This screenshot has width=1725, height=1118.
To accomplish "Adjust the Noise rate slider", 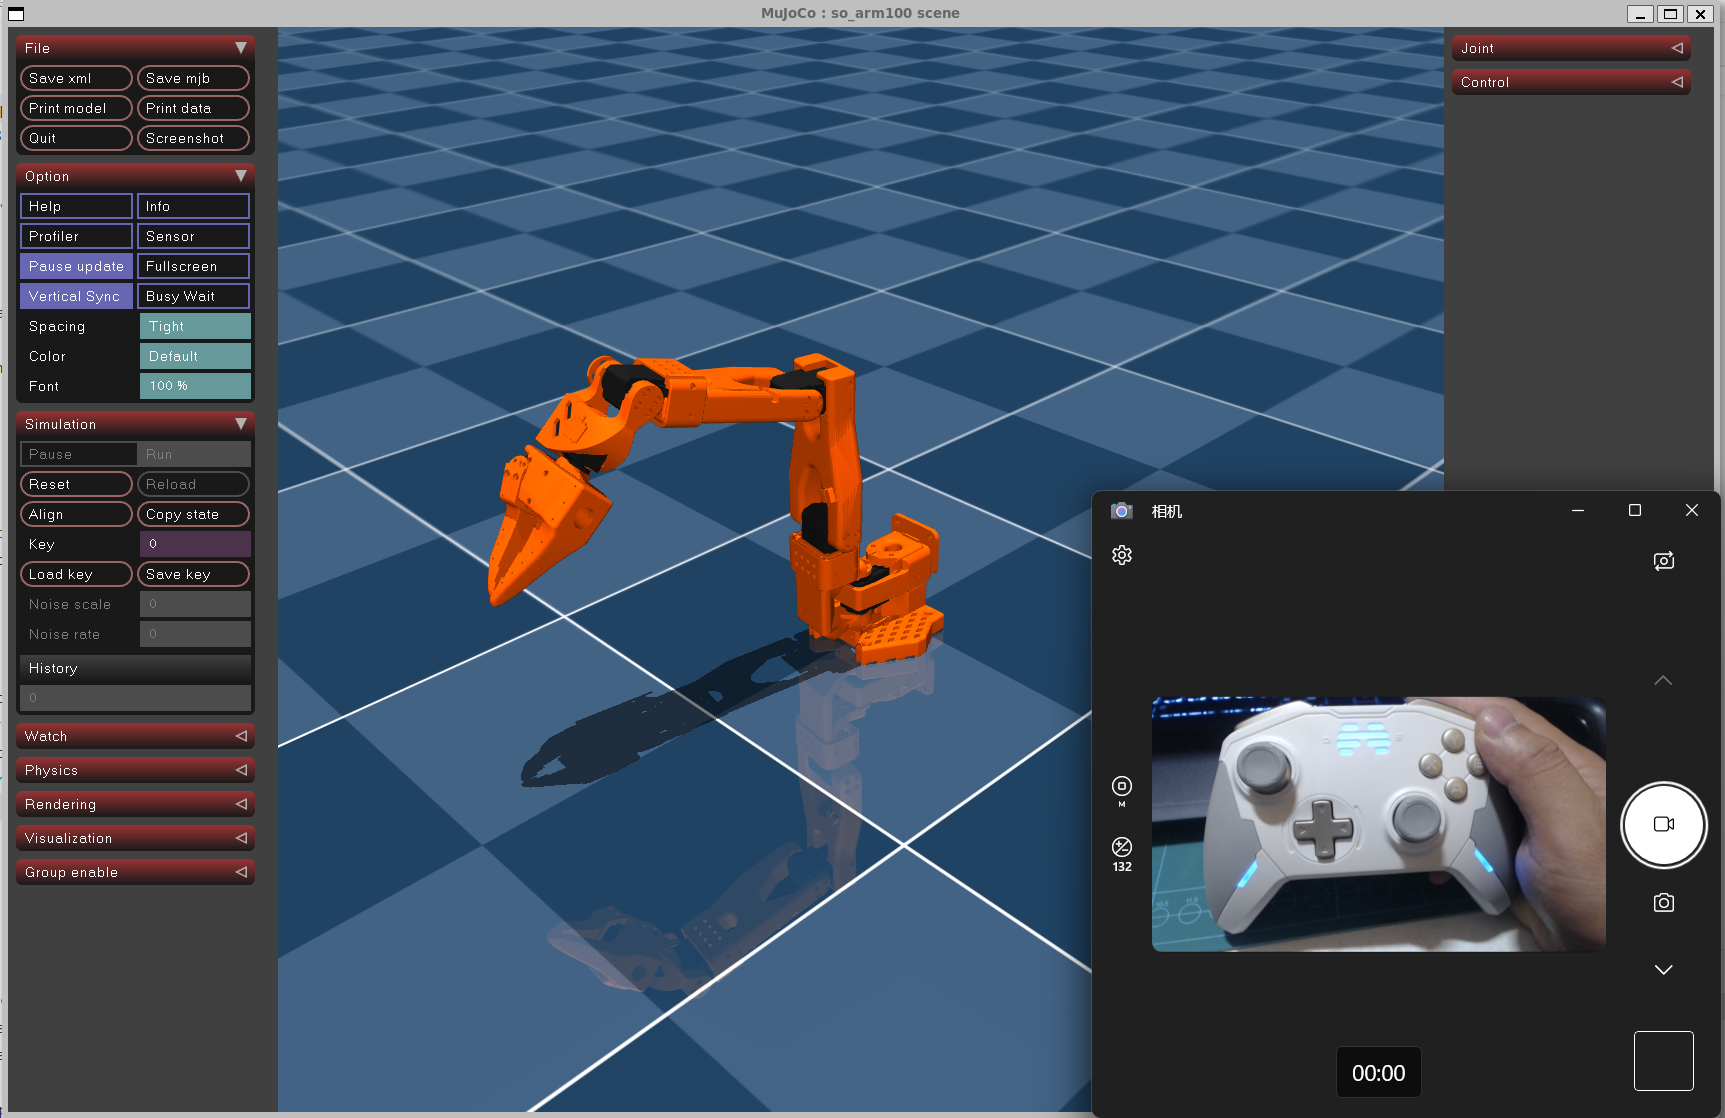I will coord(195,634).
